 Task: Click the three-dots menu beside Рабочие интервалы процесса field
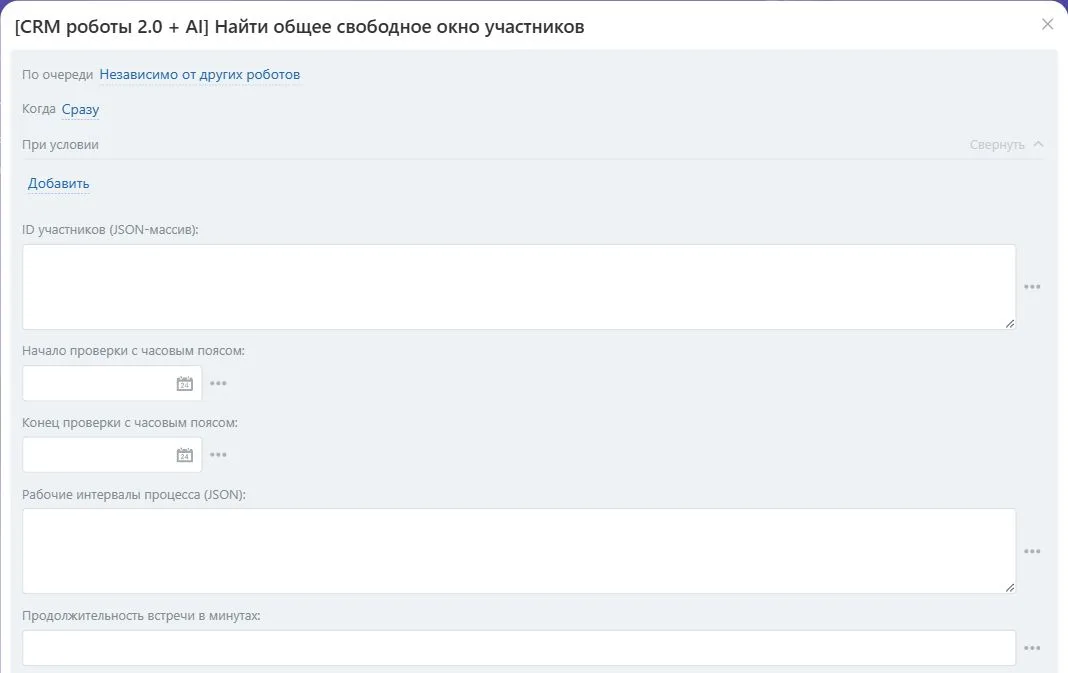pyautogui.click(x=1032, y=551)
